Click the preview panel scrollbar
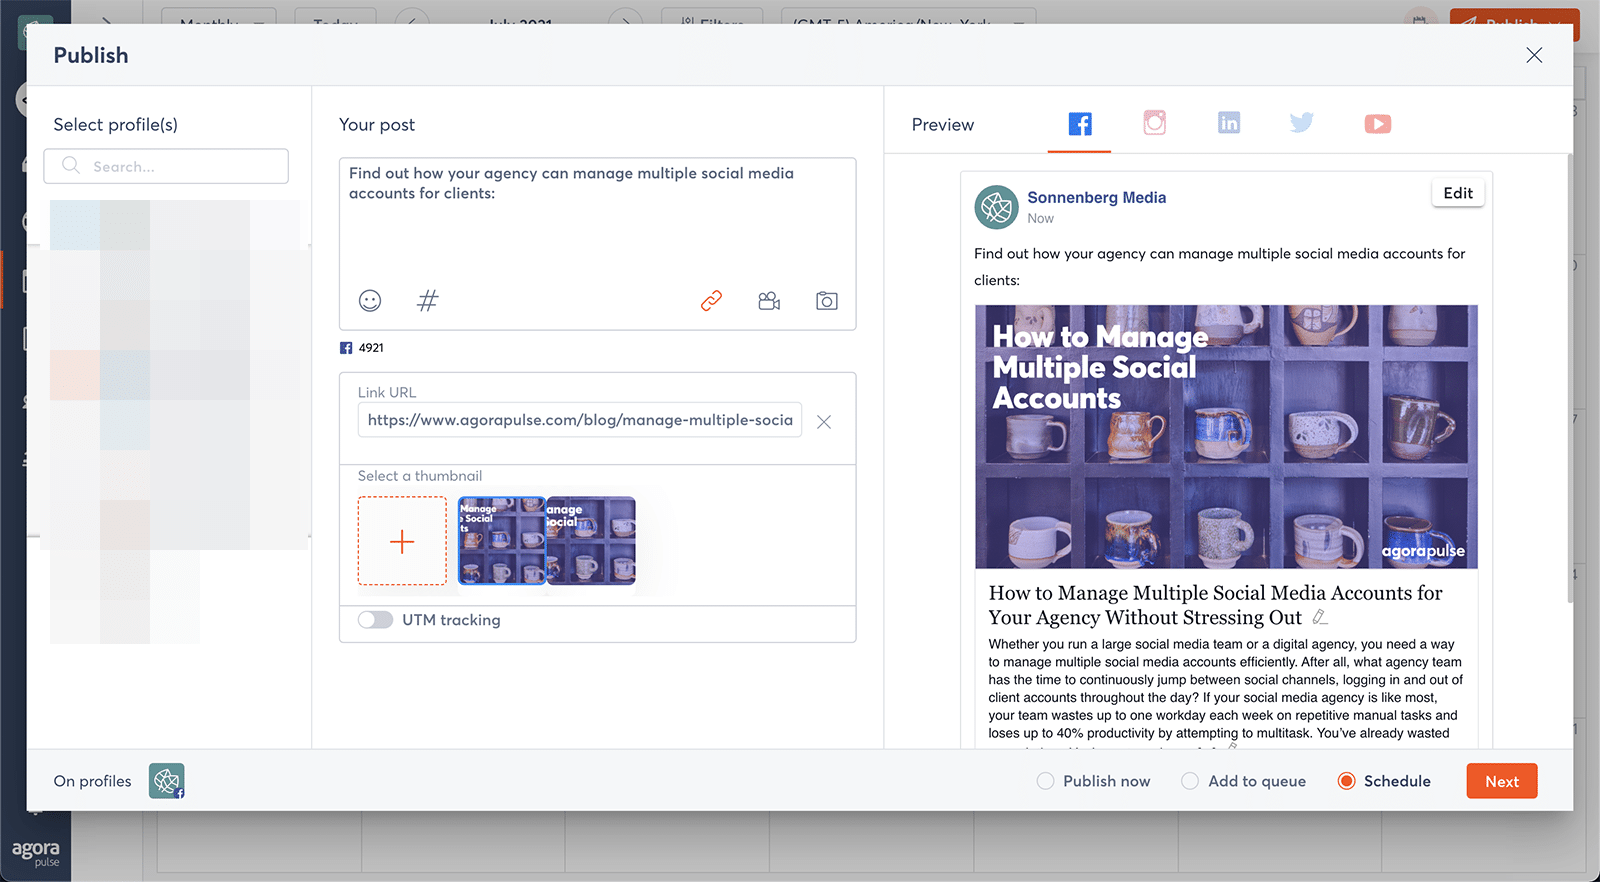Screen dimensions: 1600x882 (1569, 378)
